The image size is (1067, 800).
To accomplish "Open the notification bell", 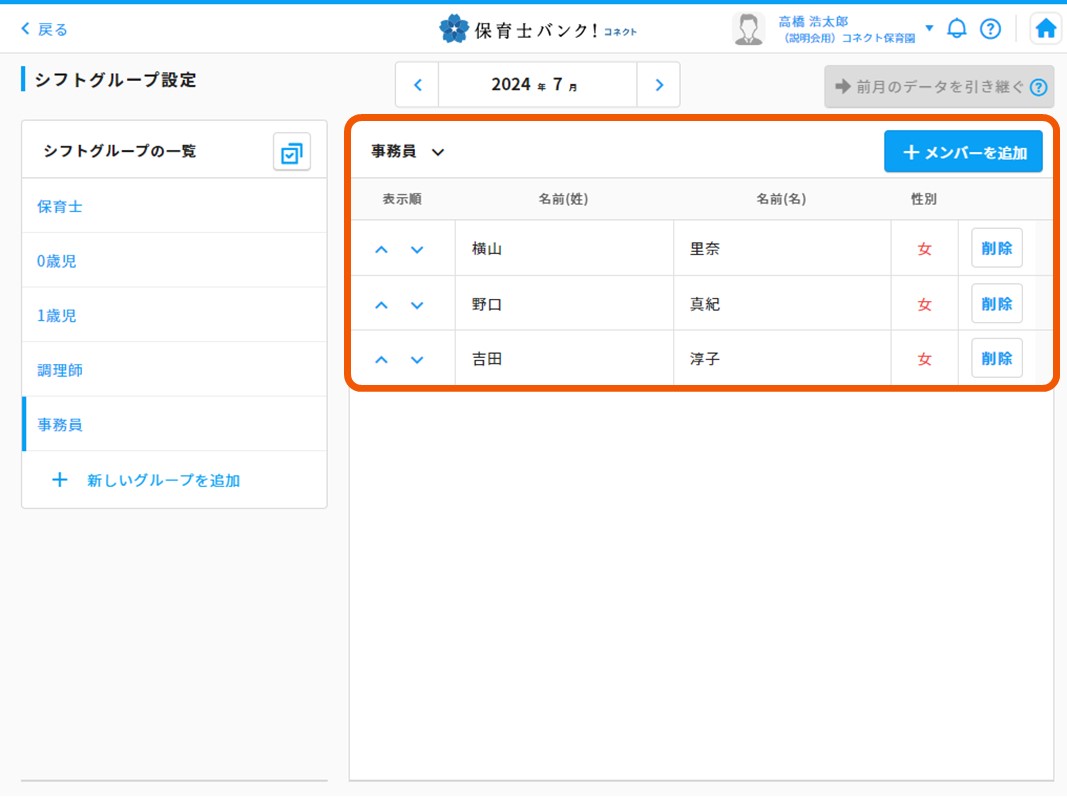I will 957,29.
